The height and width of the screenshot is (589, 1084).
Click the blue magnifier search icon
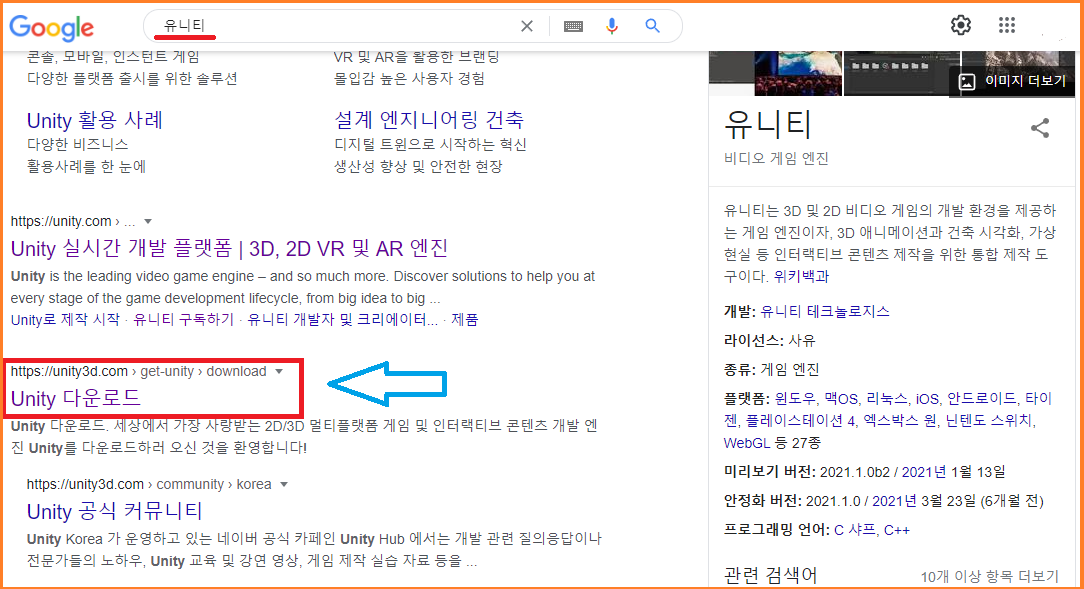point(652,26)
